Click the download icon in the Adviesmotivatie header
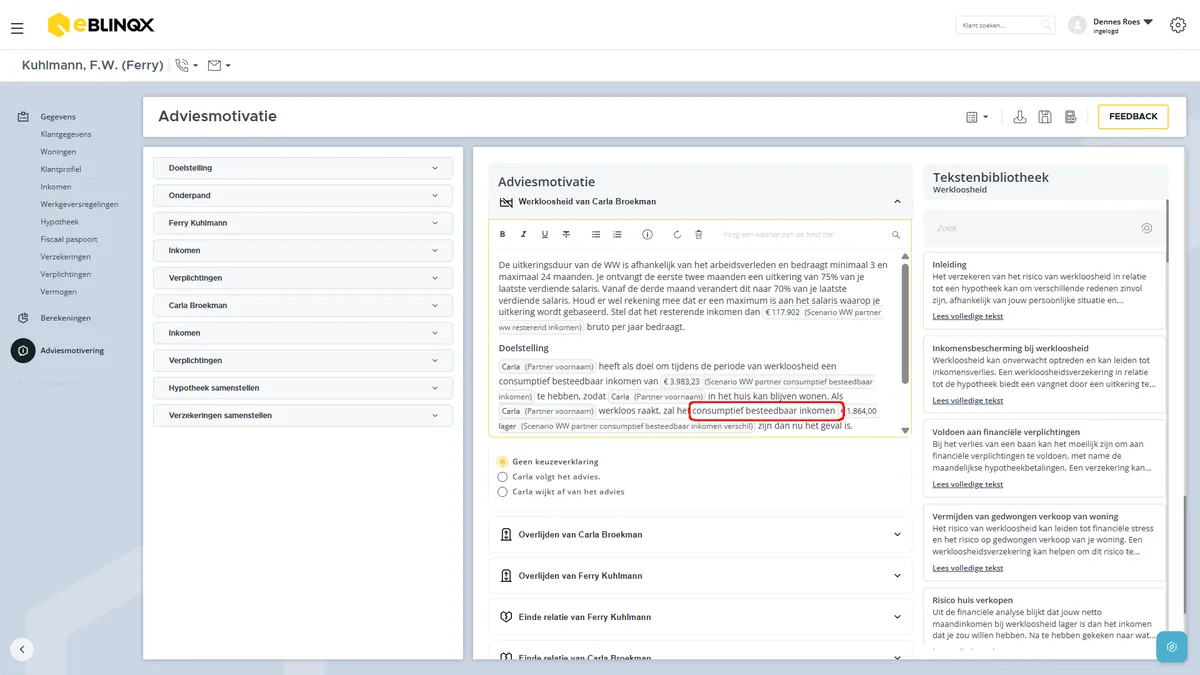 [x=1020, y=117]
